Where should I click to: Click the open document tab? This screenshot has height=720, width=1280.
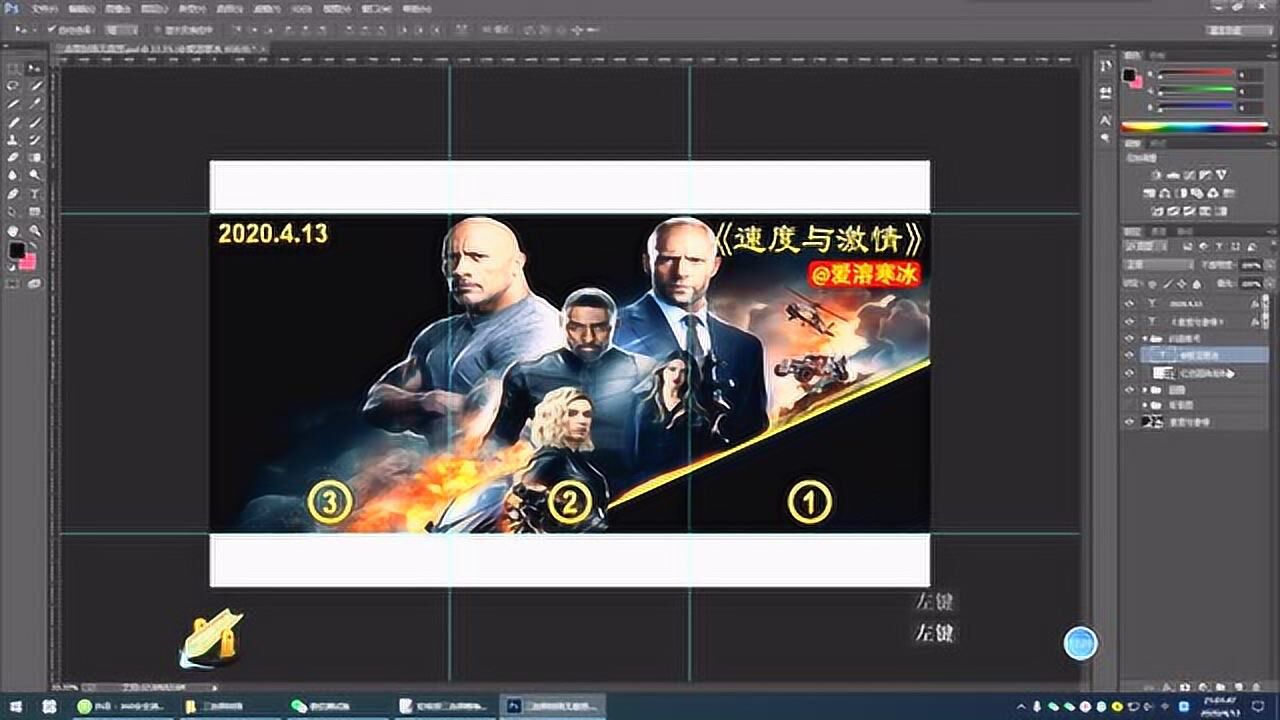point(160,48)
